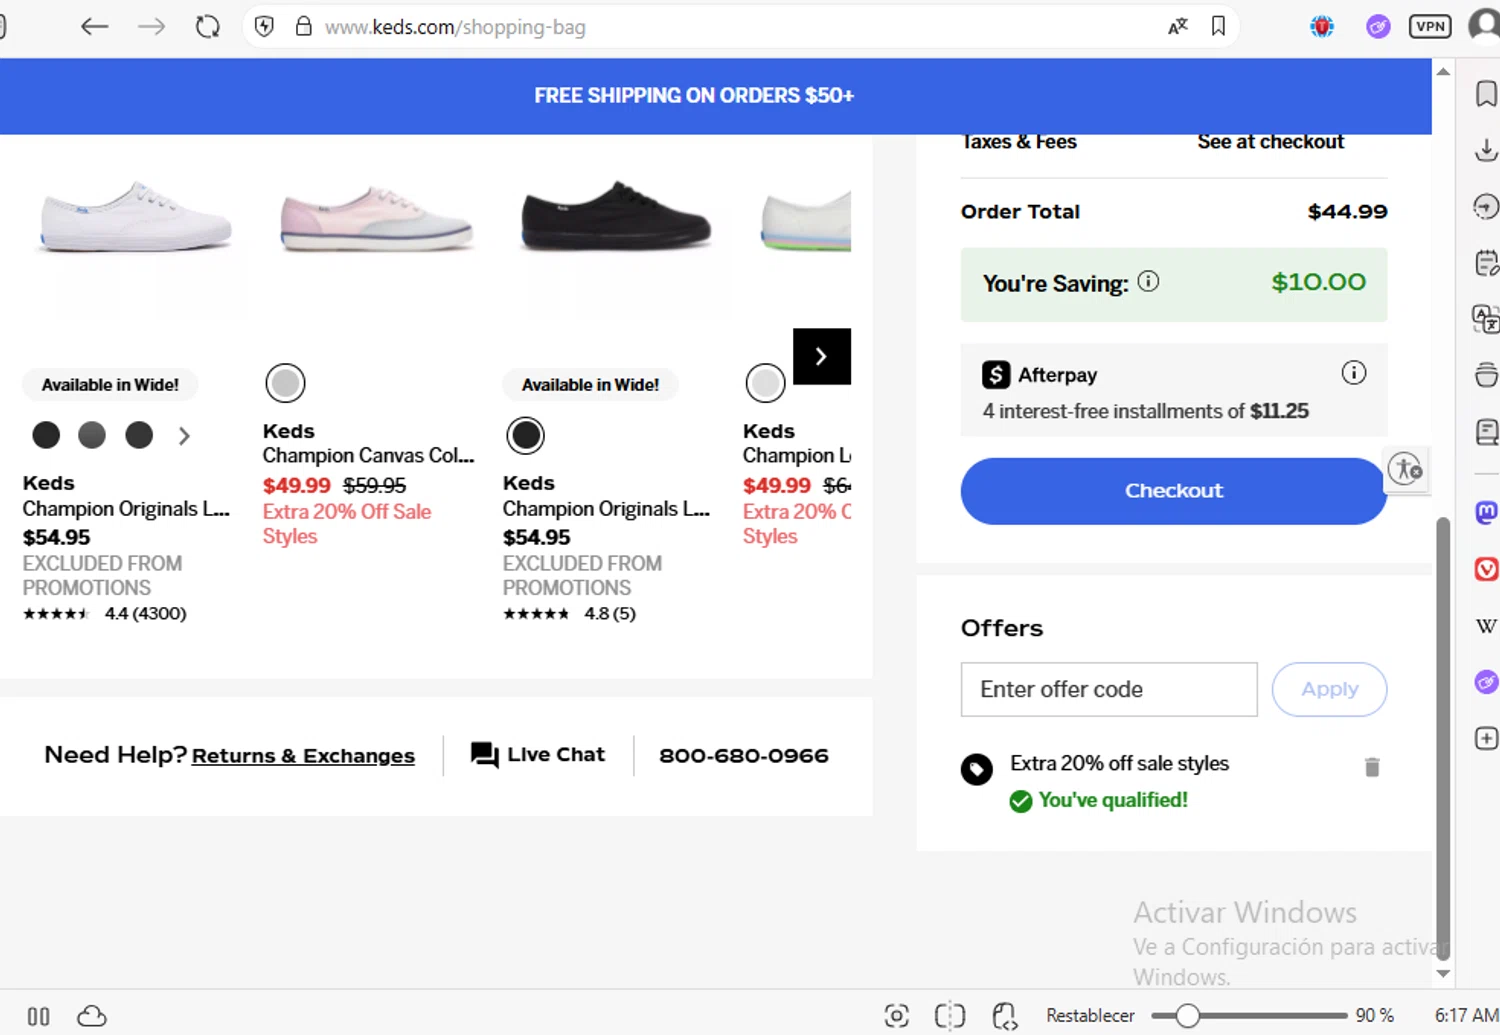This screenshot has width=1500, height=1035.
Task: Remove the Extra 20% off offer (trash)
Action: 1372,767
